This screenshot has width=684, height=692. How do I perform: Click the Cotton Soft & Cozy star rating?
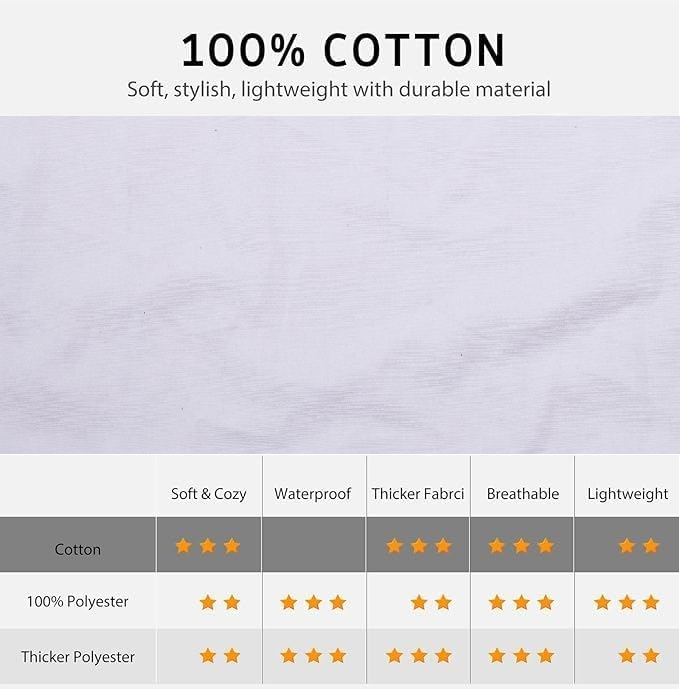tap(208, 546)
